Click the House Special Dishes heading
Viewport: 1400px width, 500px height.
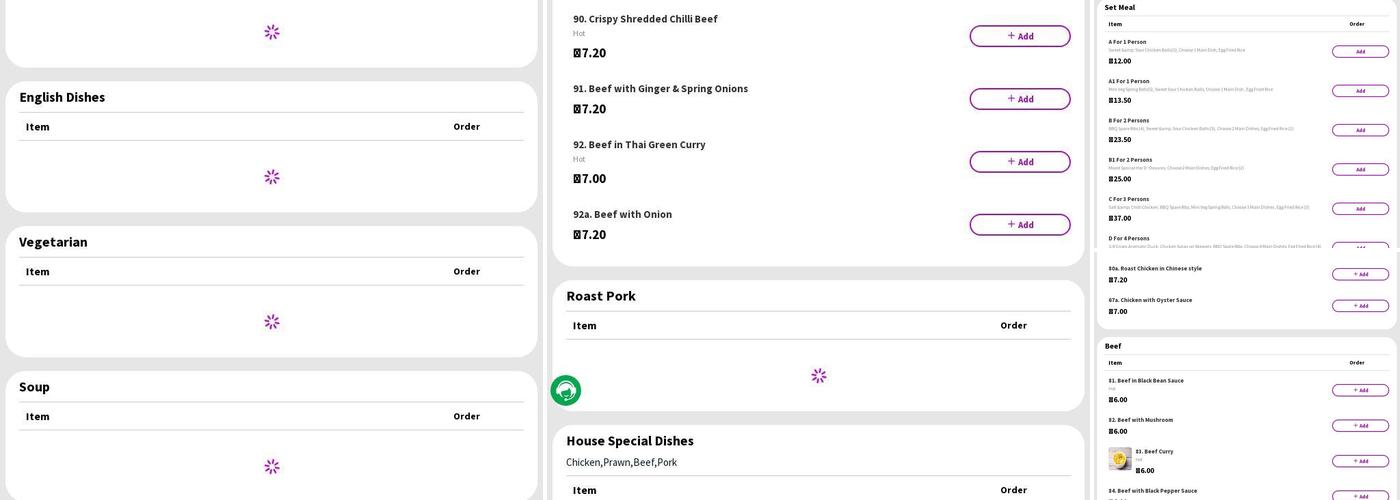tap(630, 441)
